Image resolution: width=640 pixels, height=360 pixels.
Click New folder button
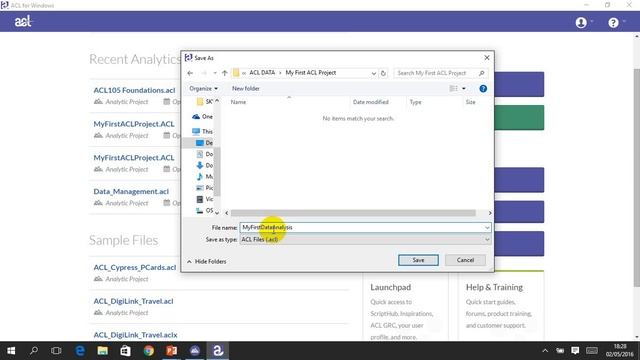click(246, 89)
